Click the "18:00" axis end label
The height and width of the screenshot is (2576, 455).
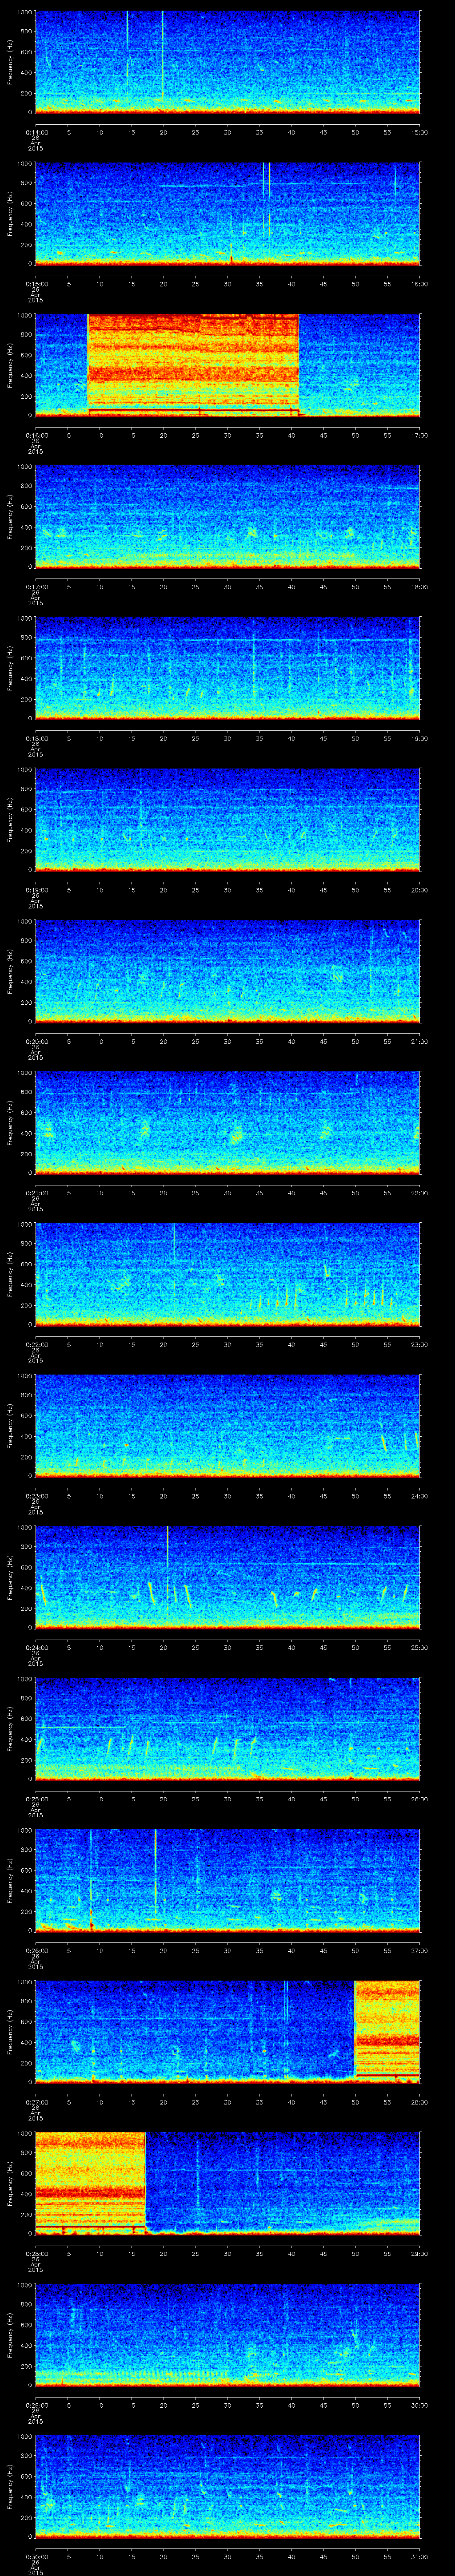click(x=420, y=587)
